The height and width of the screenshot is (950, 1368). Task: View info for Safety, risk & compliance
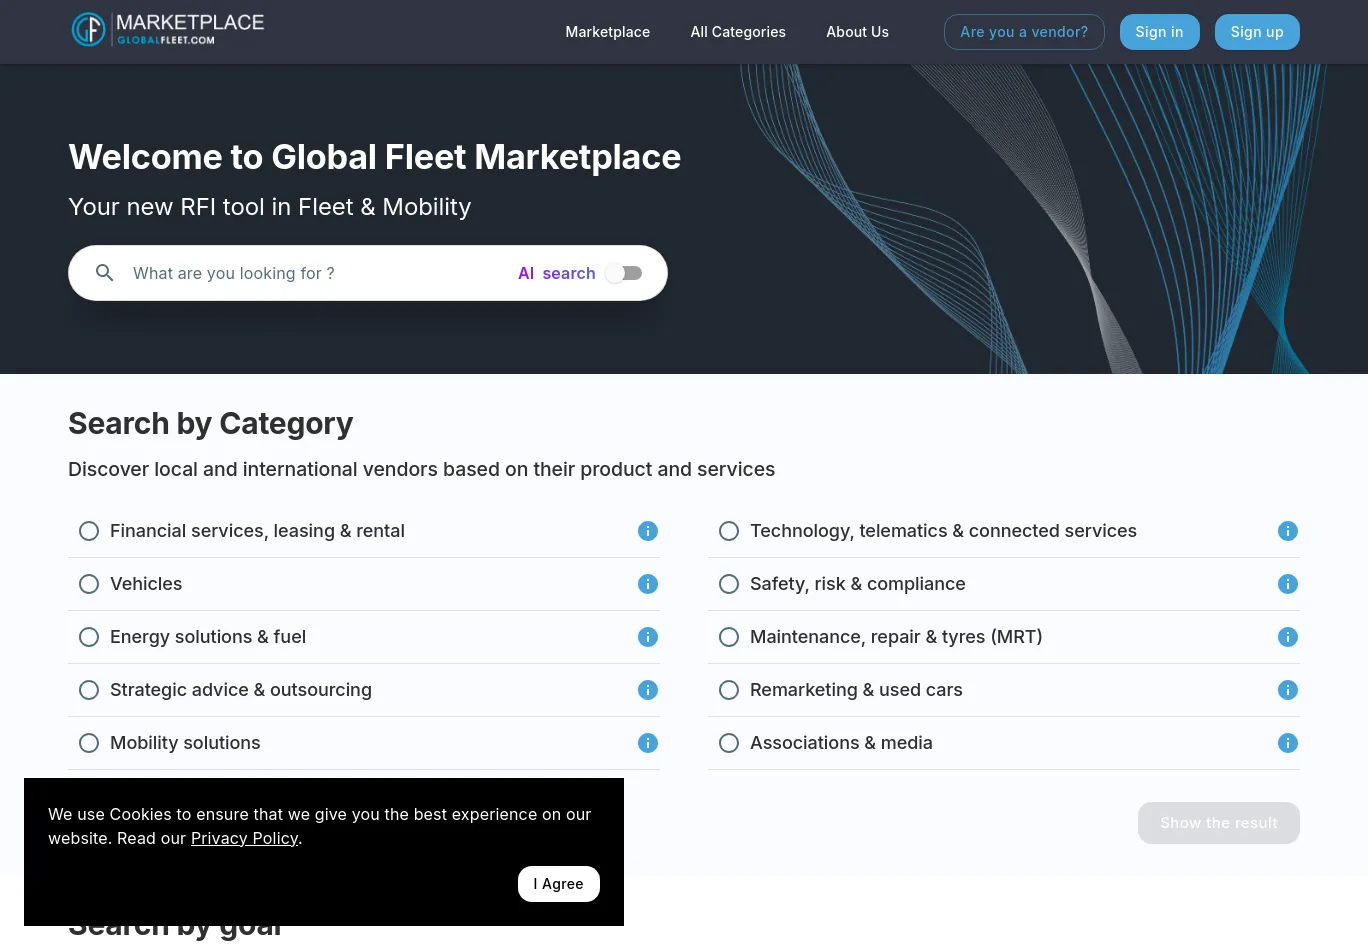pyautogui.click(x=1288, y=584)
